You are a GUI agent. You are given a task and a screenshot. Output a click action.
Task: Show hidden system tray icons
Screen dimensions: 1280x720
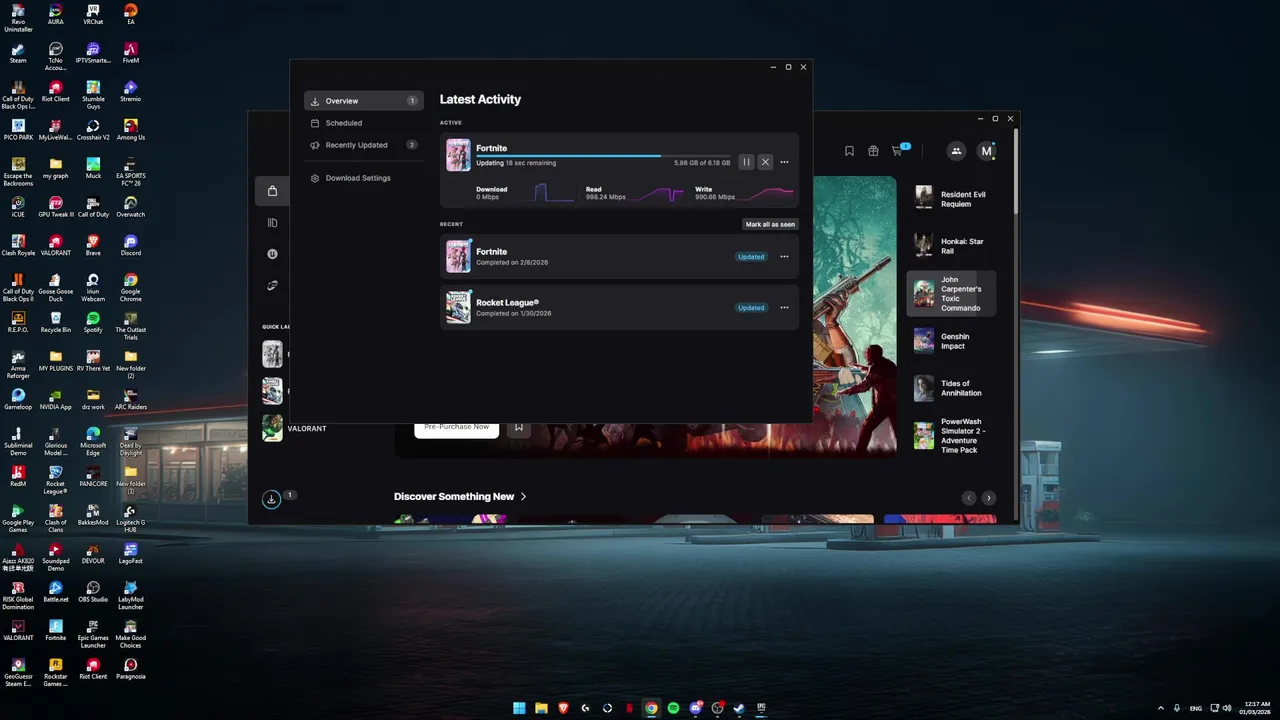1160,708
